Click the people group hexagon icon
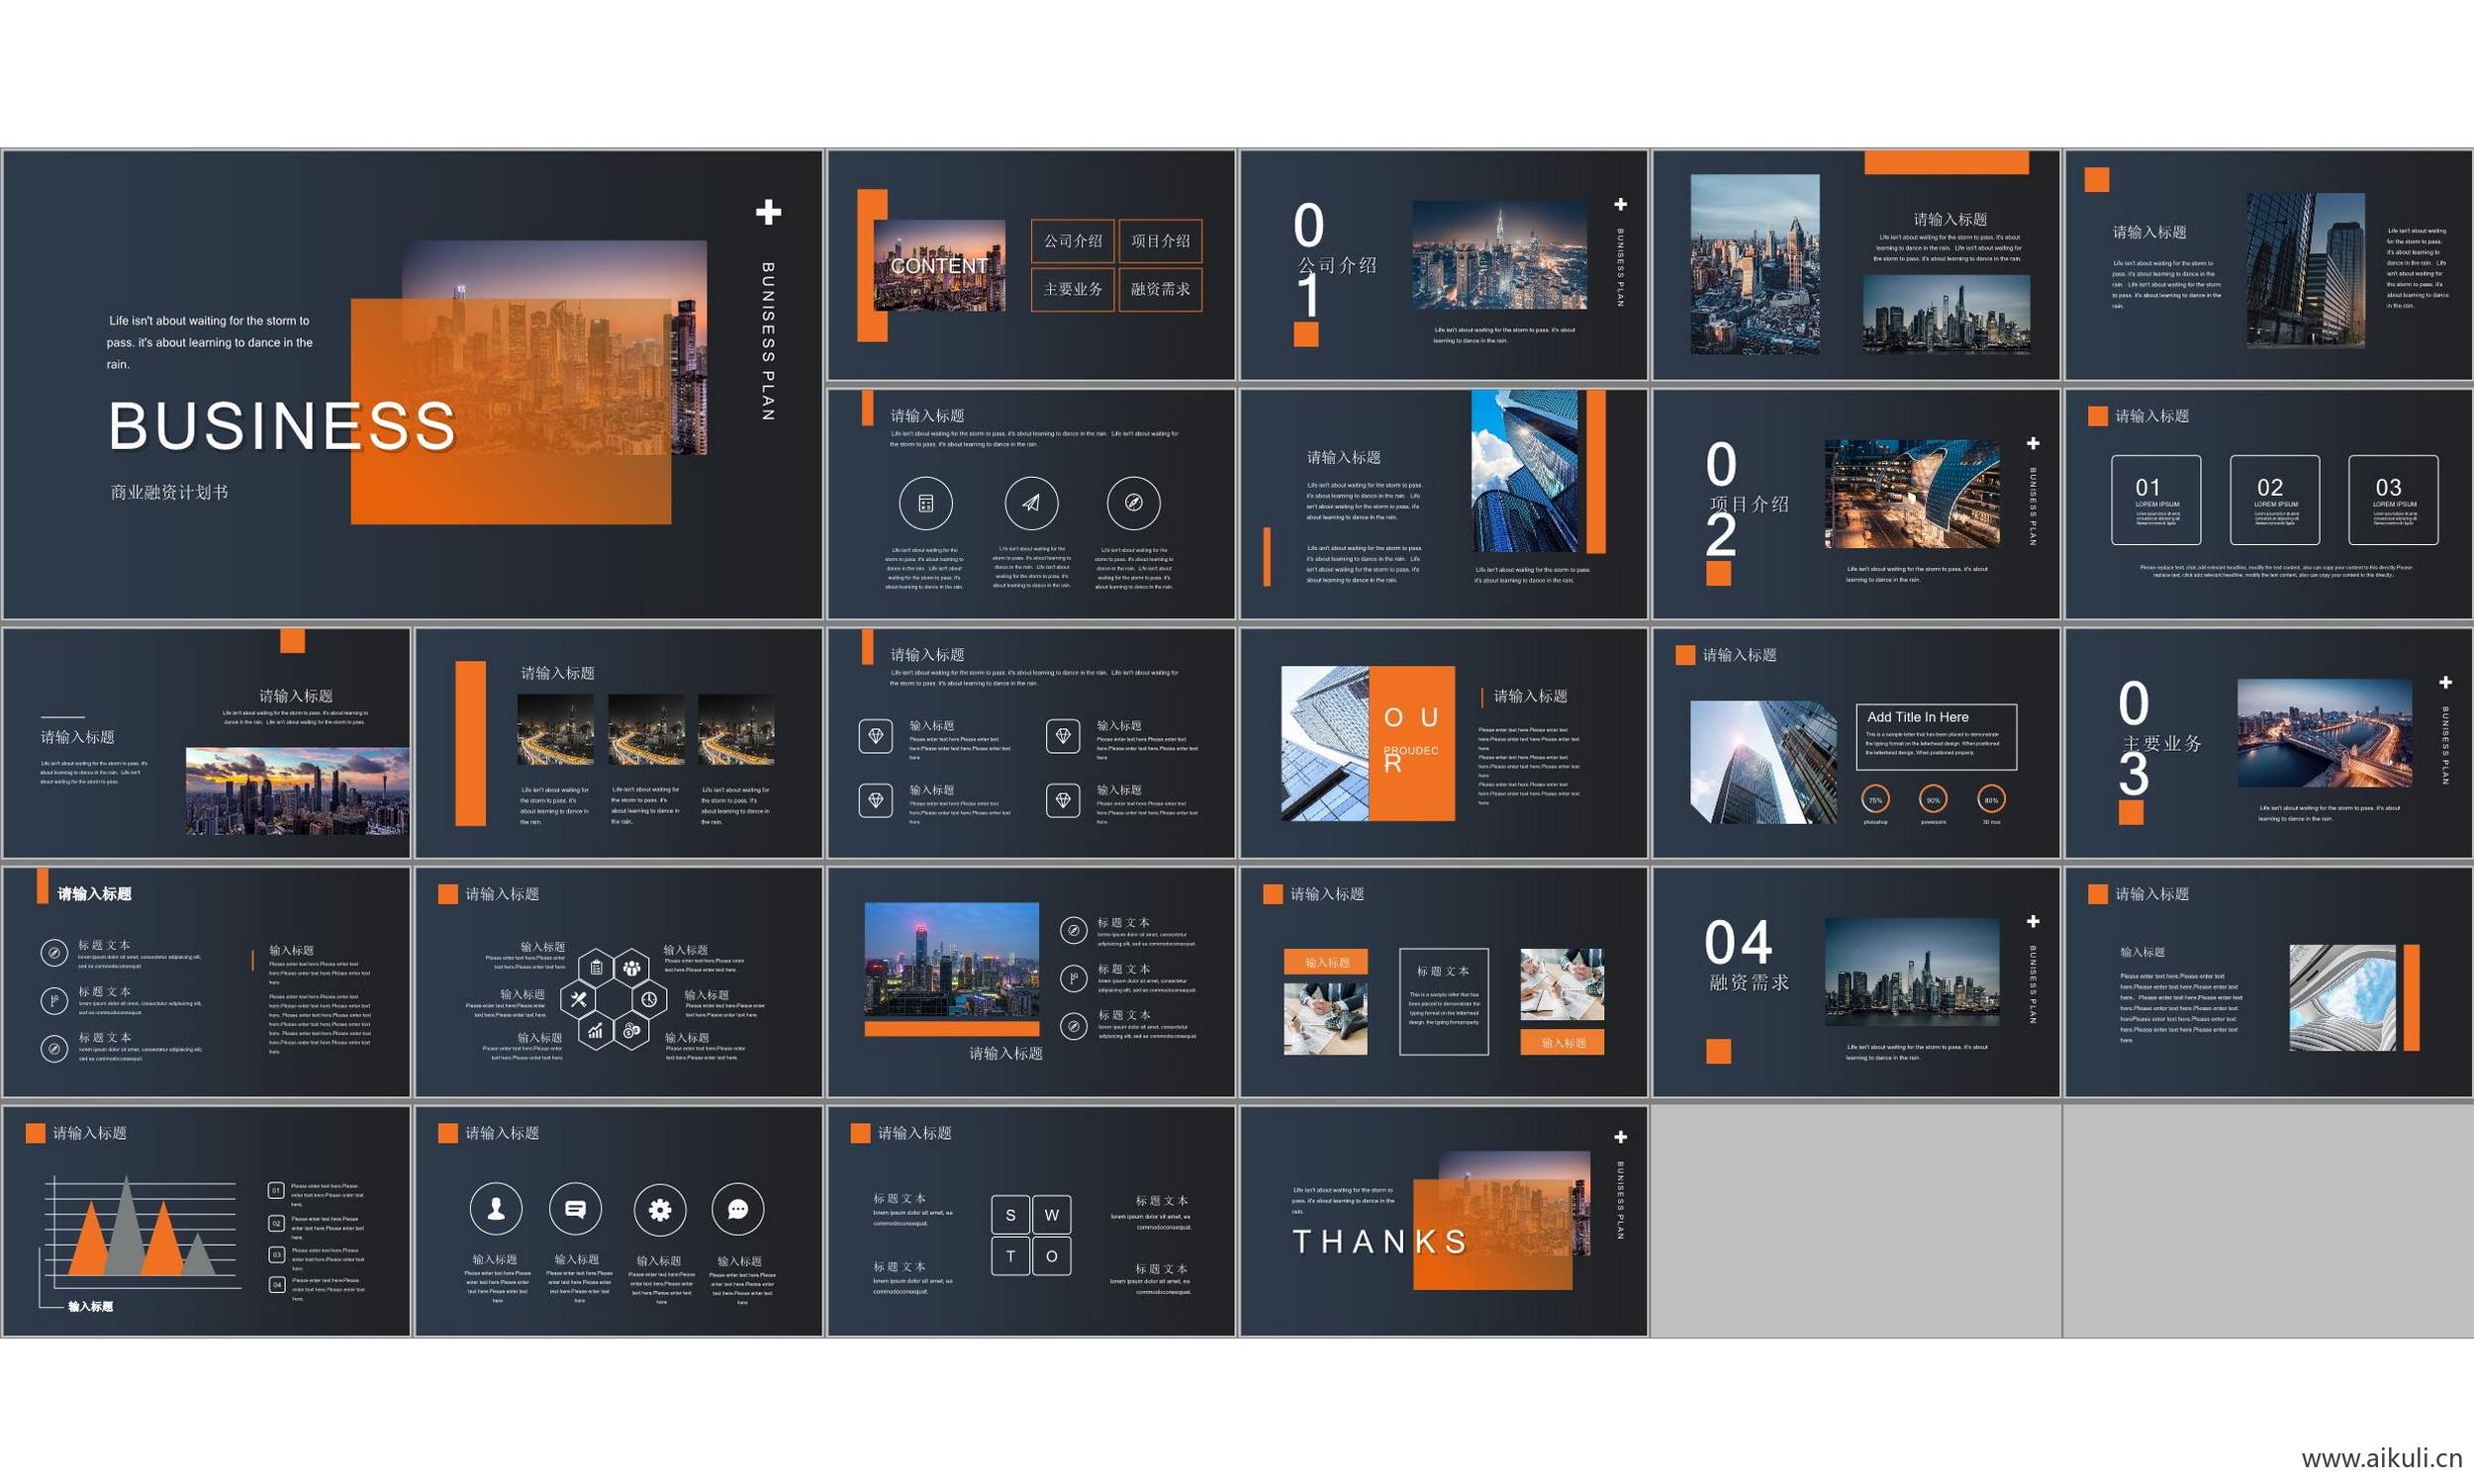The image size is (2474, 1484). pos(631,967)
